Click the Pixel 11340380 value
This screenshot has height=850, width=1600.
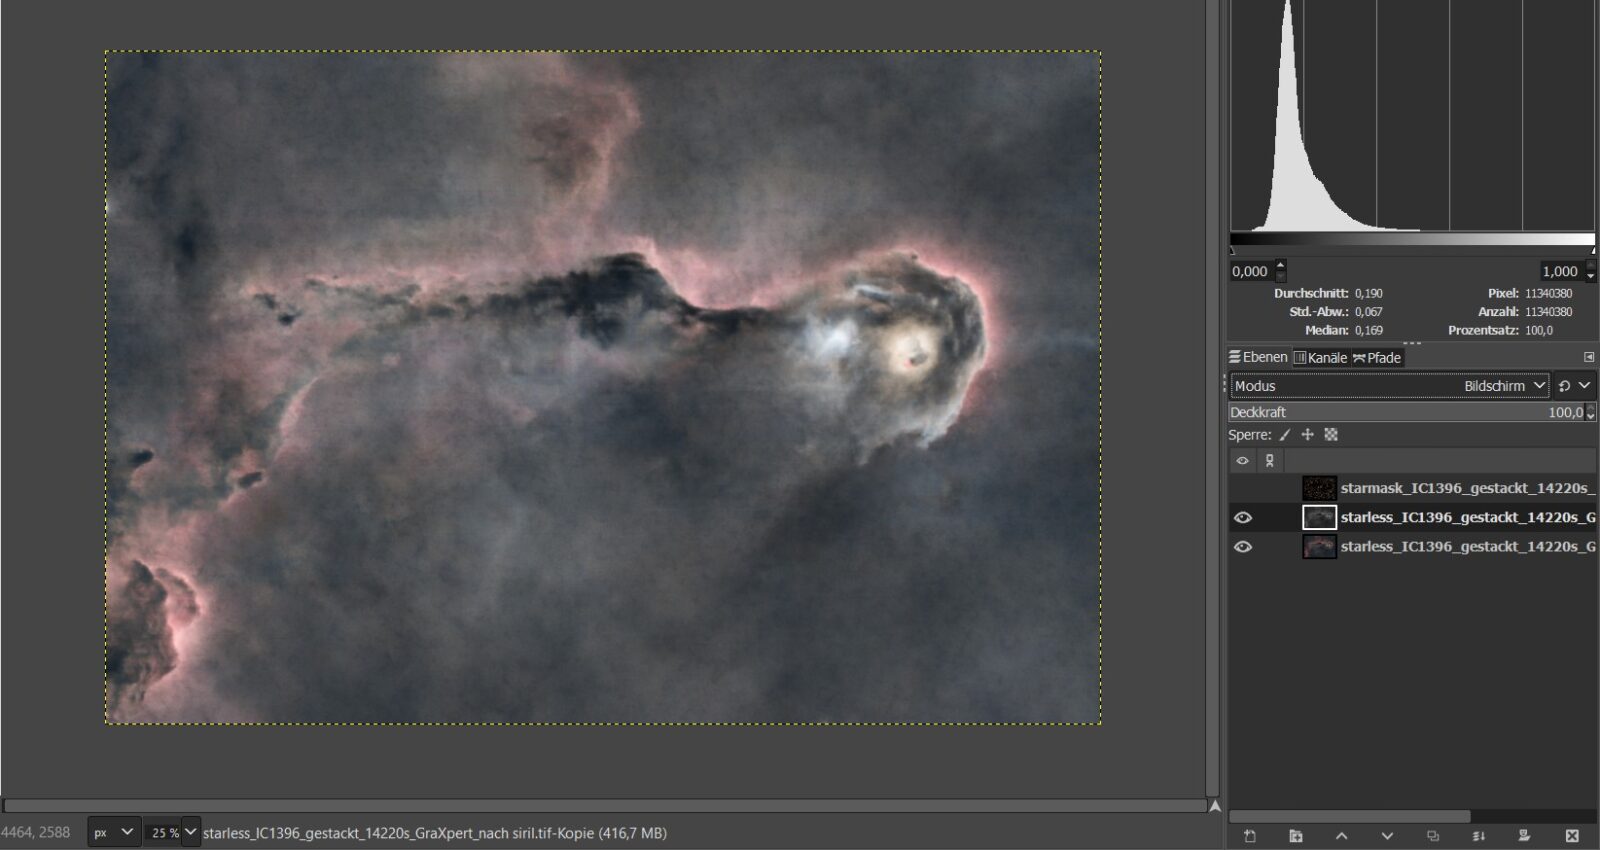pyautogui.click(x=1549, y=294)
